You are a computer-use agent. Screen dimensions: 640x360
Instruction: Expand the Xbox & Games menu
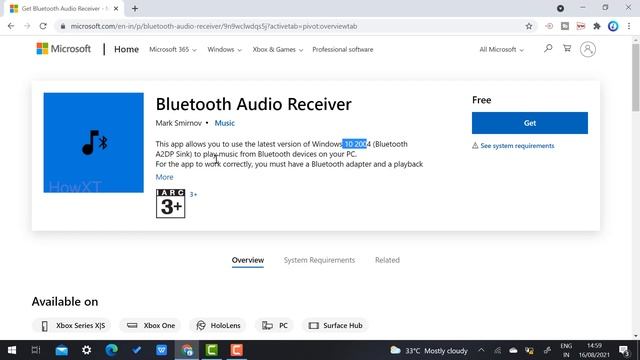pyautogui.click(x=278, y=49)
